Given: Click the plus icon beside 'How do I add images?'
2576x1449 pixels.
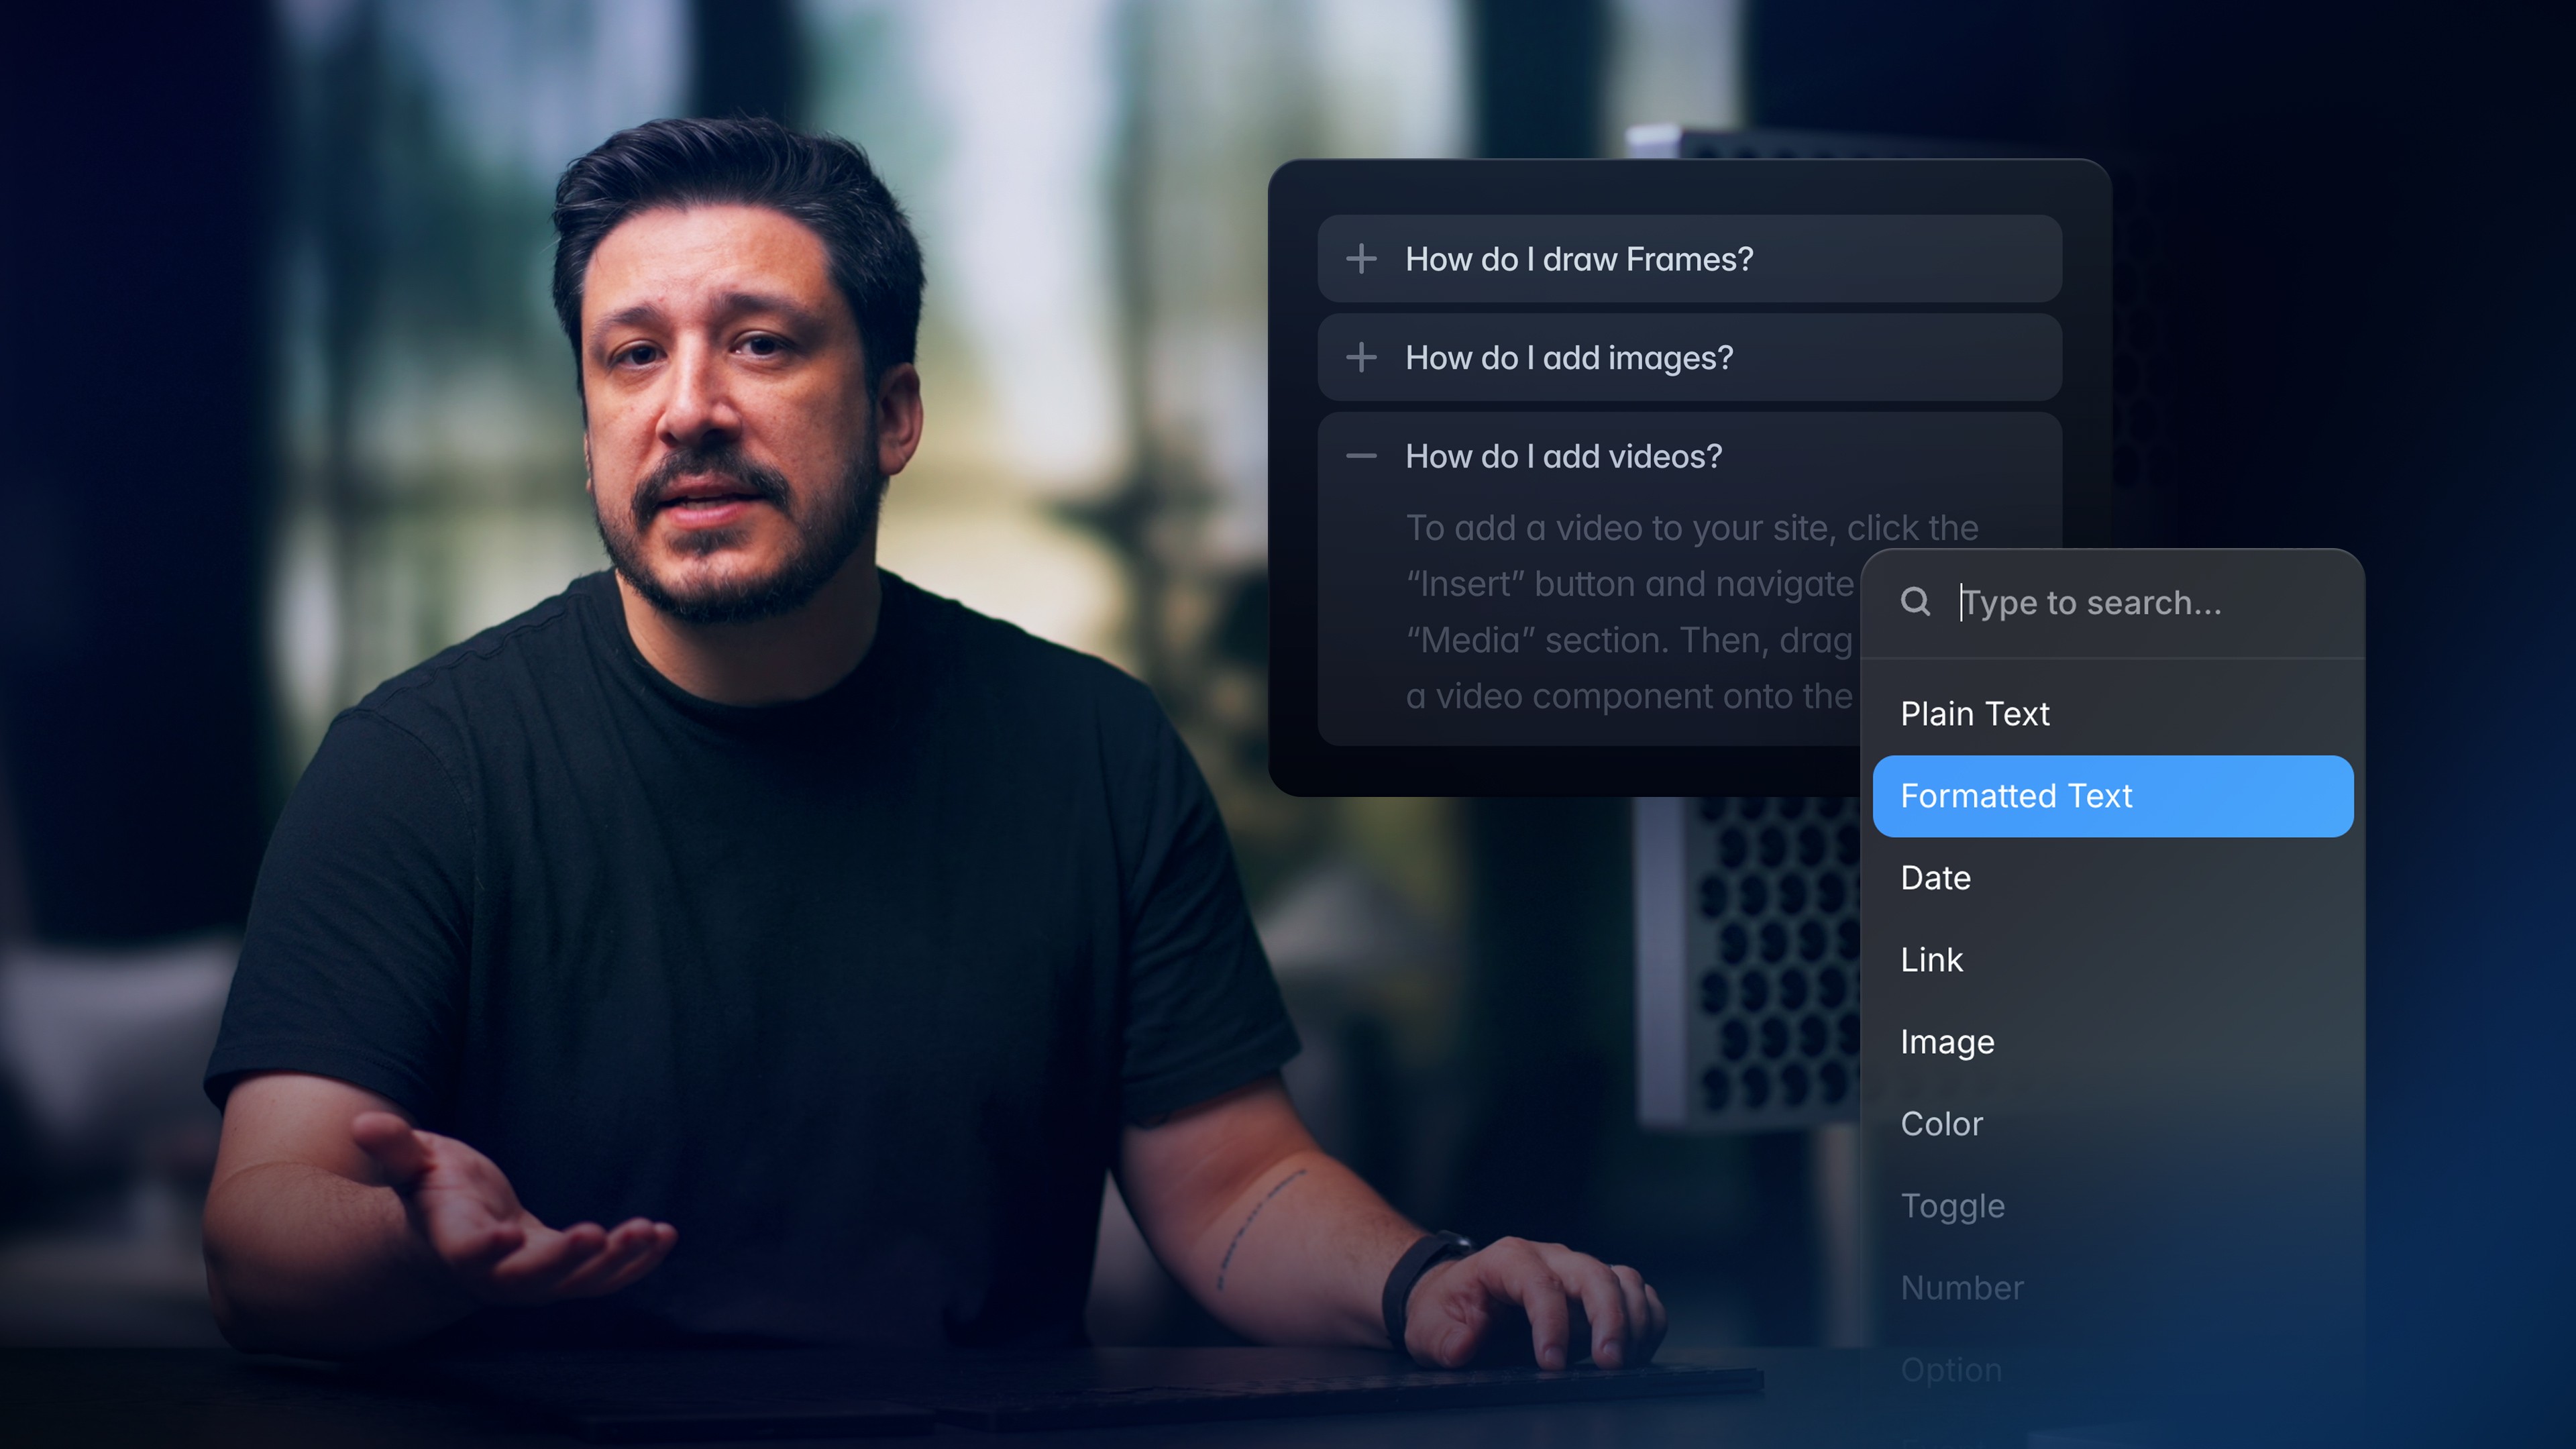Looking at the screenshot, I should [1361, 357].
